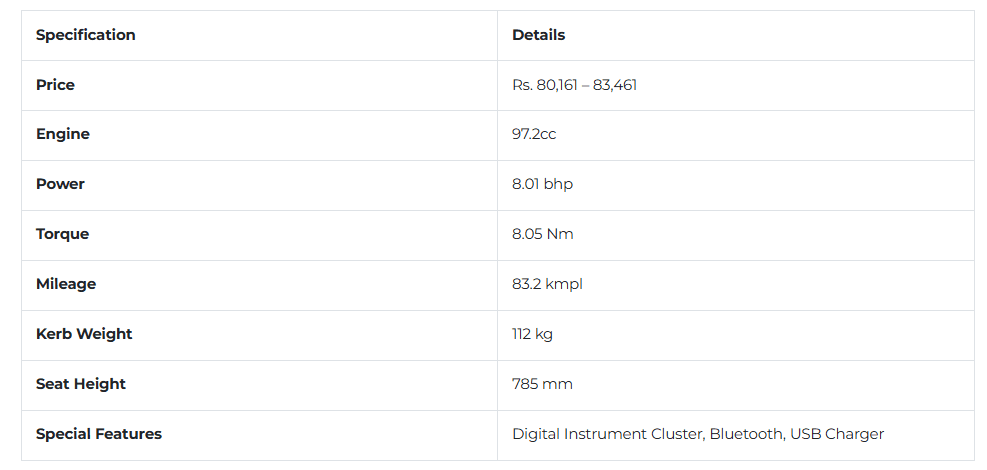Click the 8.05 Nm torque value
The image size is (987, 470).
(543, 234)
